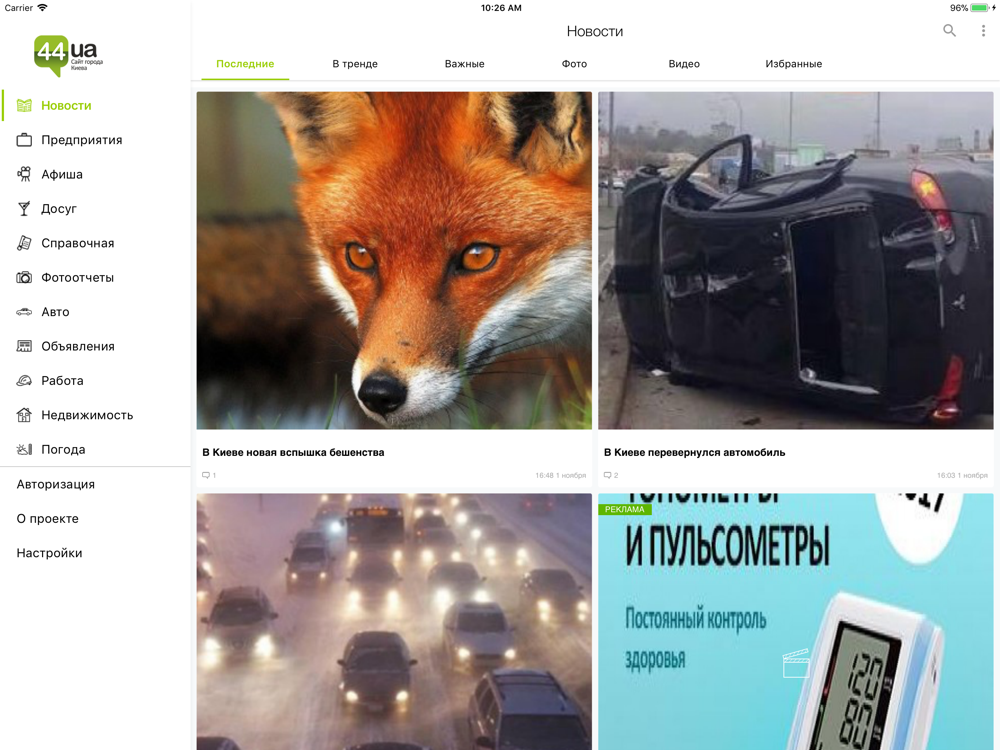The height and width of the screenshot is (750, 1000).
Task: Click timestamp 16:03 1 ноября
Action: (962, 475)
